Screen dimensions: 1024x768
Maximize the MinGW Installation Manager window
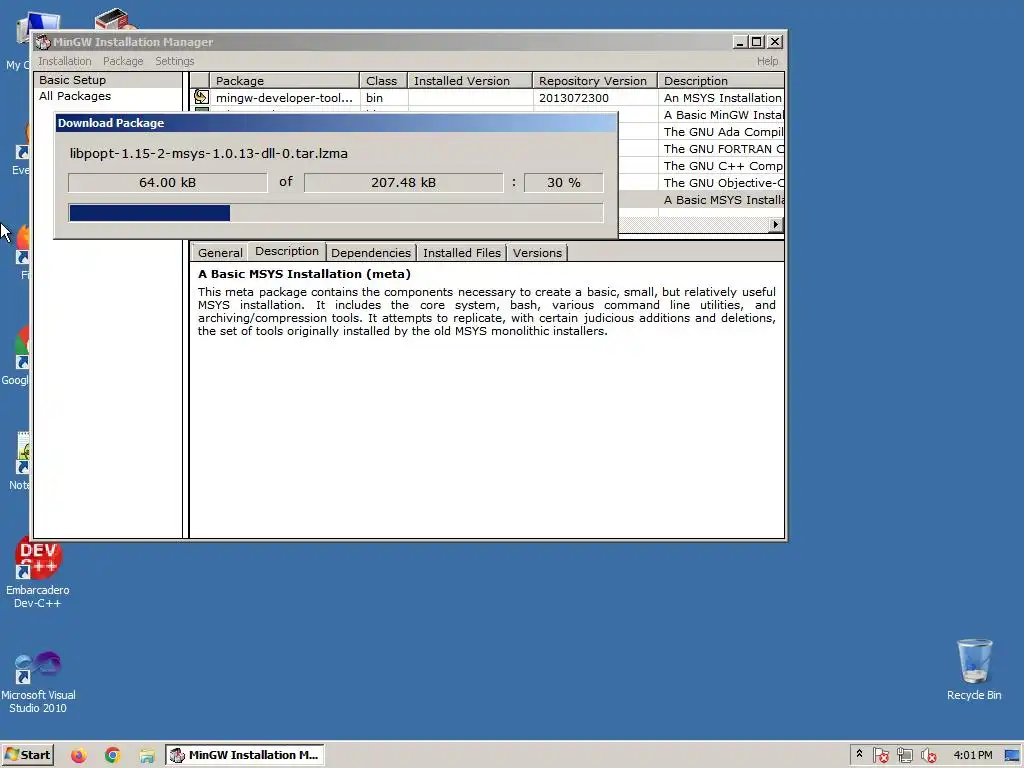pos(756,42)
